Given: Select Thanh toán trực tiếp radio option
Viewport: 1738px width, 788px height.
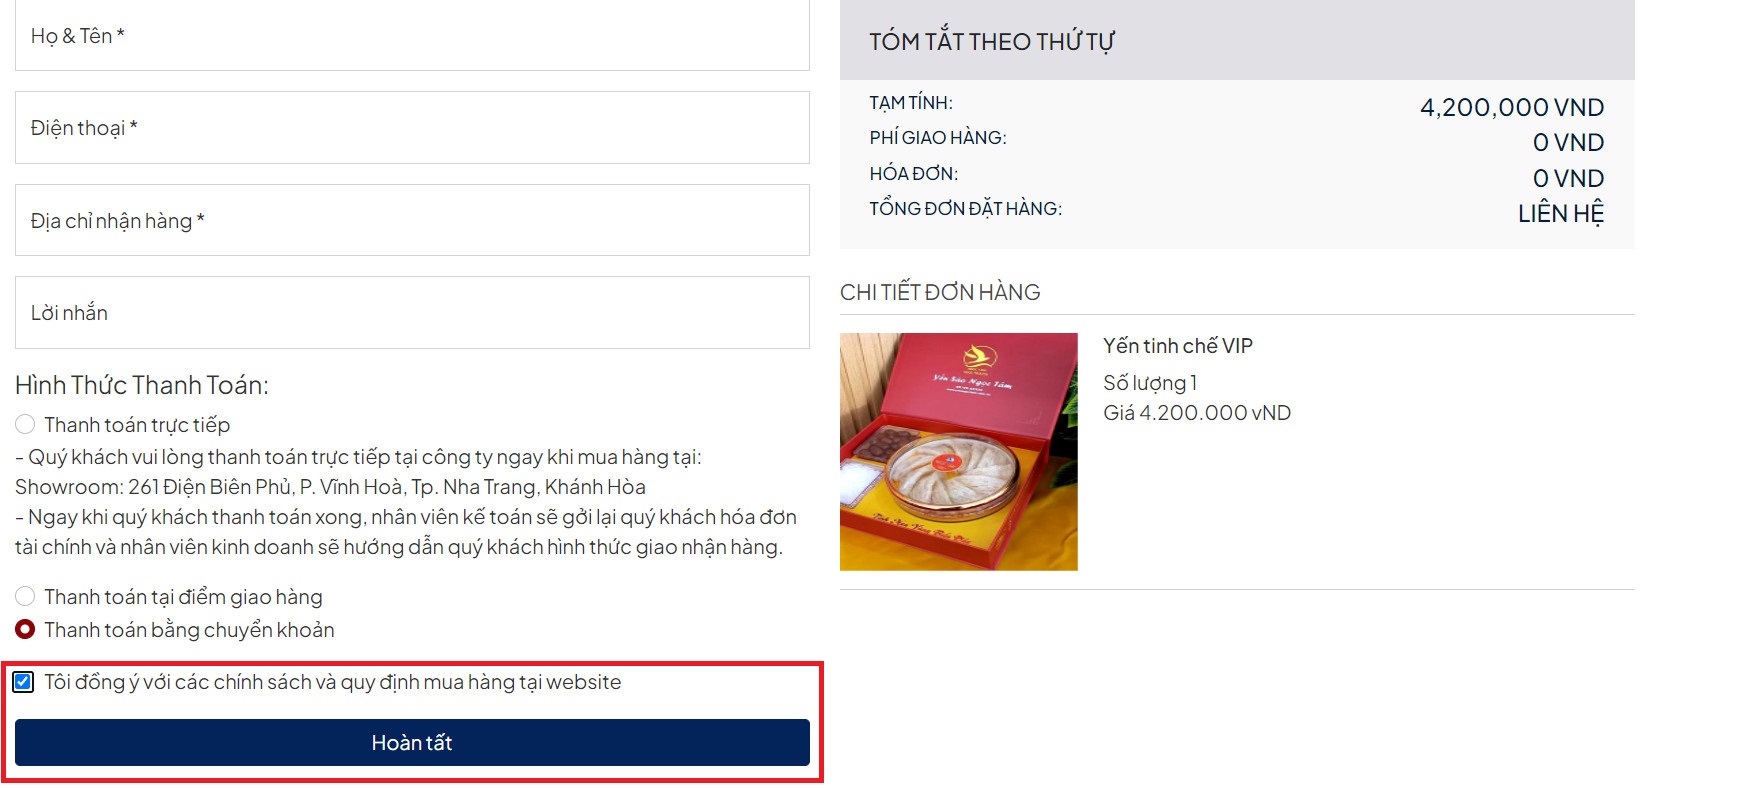Looking at the screenshot, I should pos(25,425).
